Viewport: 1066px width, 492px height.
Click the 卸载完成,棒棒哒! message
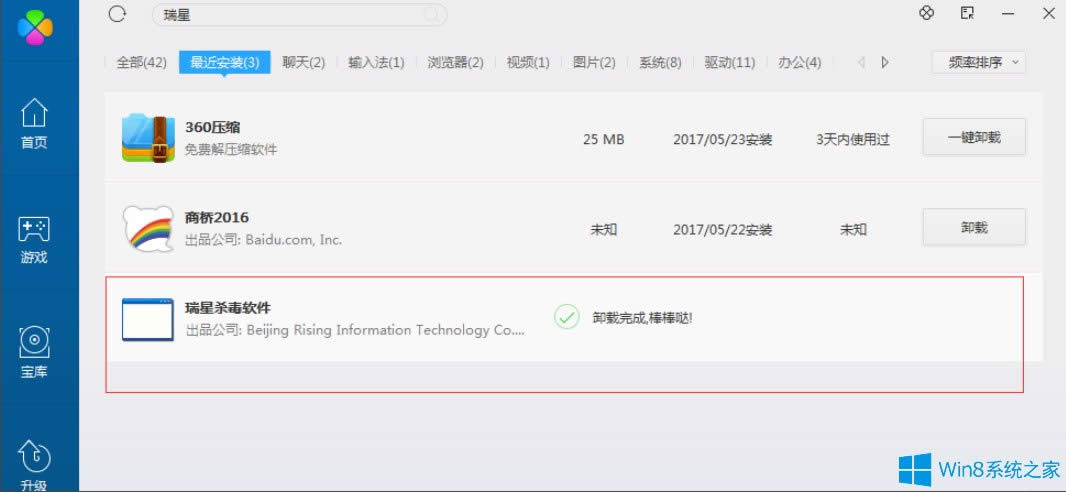click(x=642, y=317)
